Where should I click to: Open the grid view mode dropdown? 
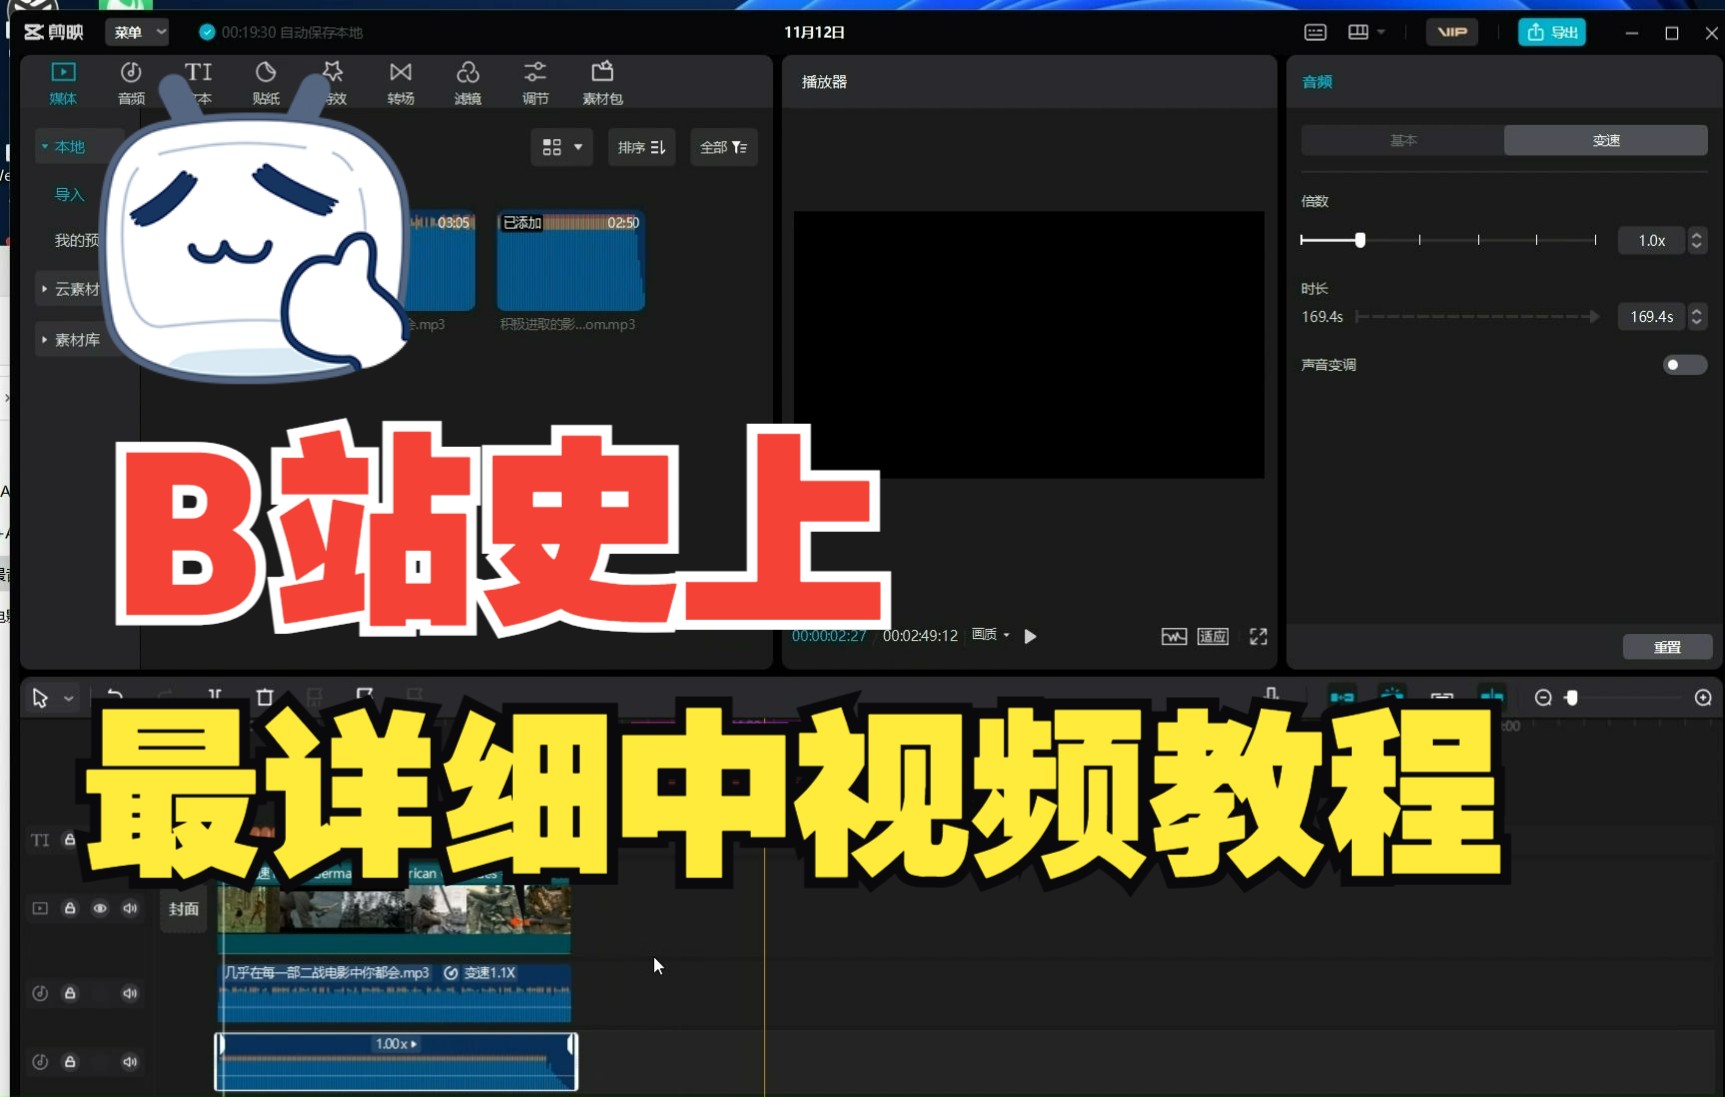pos(562,147)
